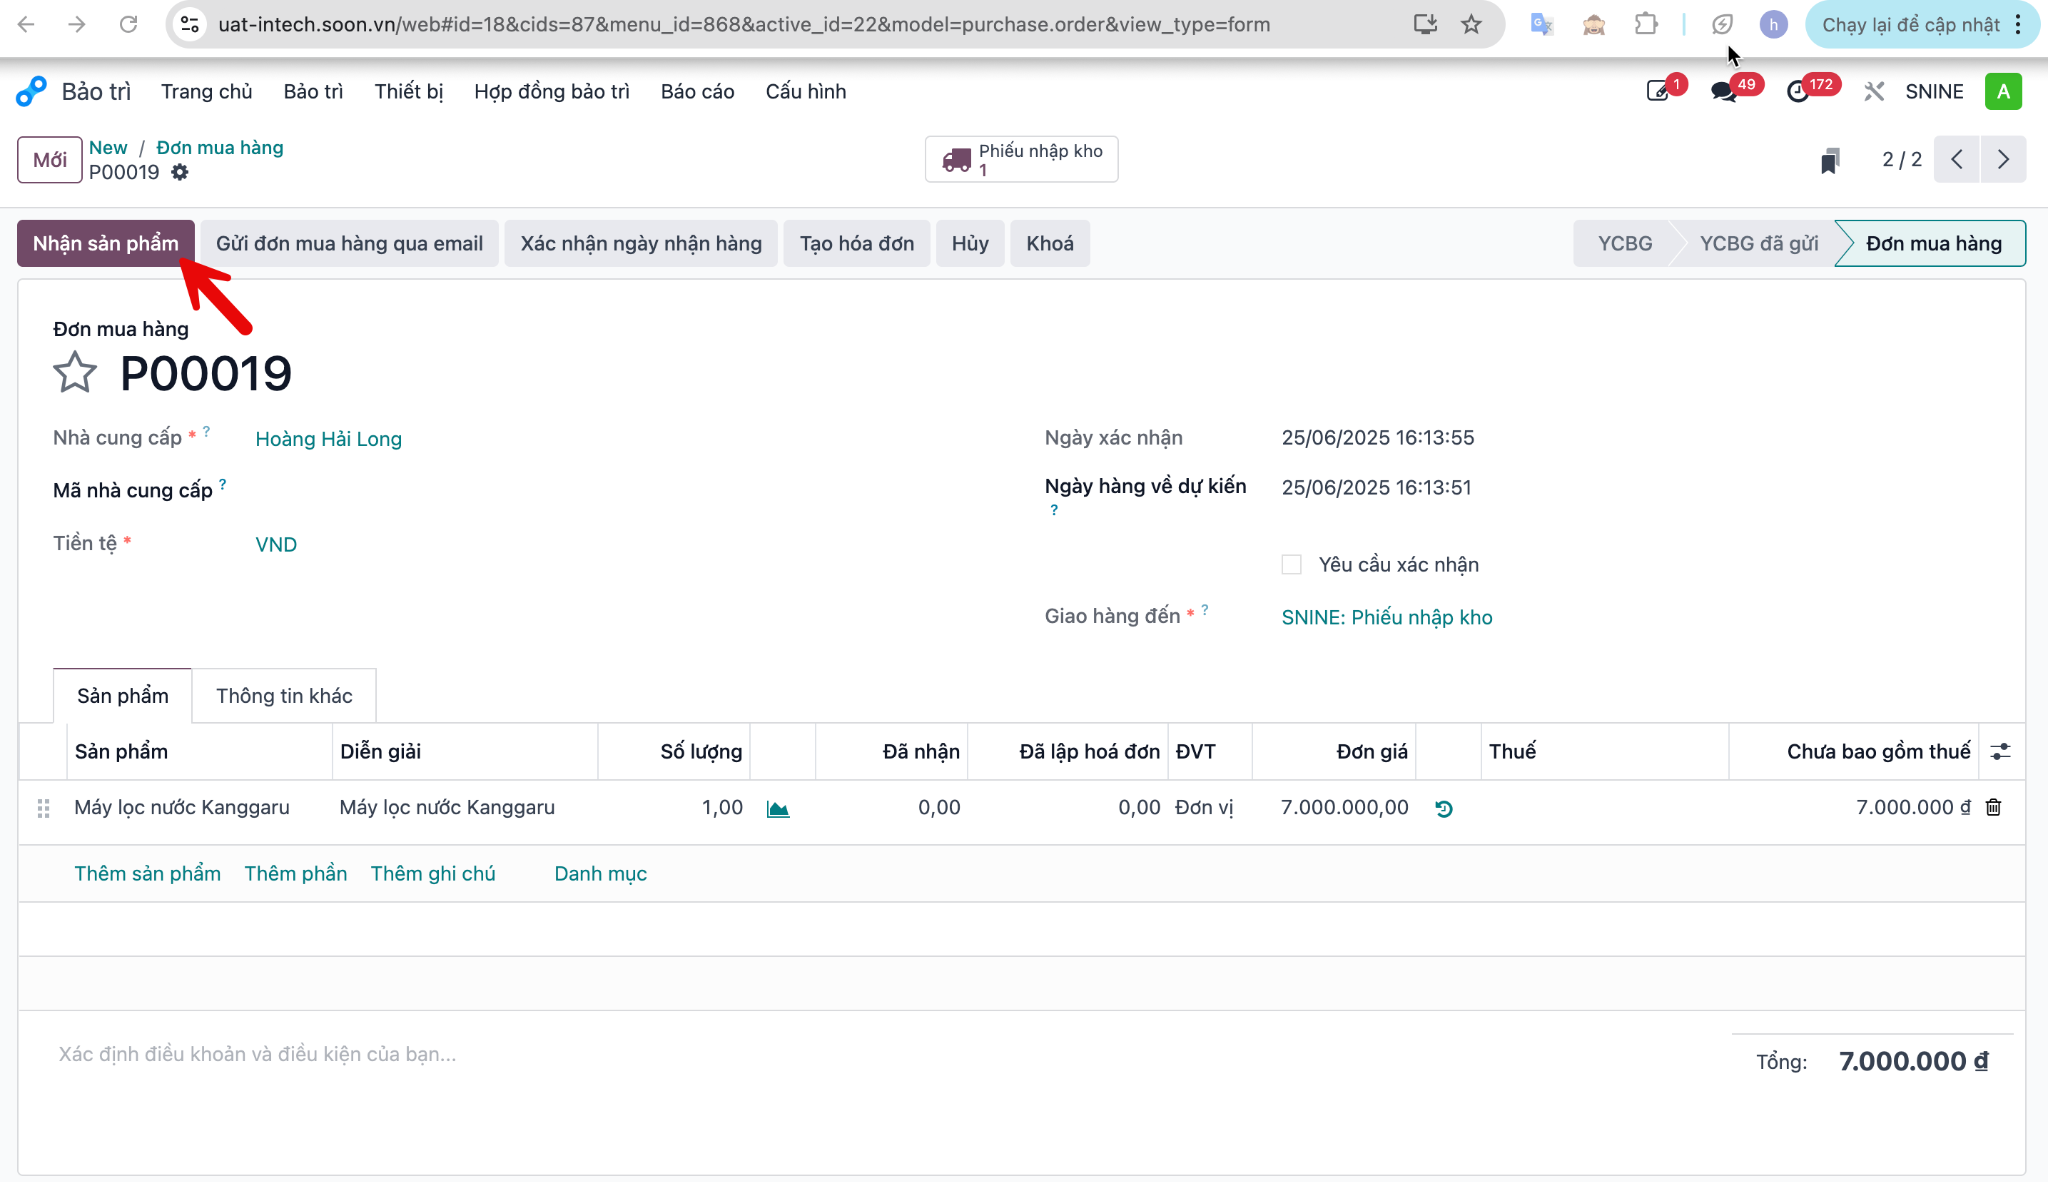Click the Google Translate icon in the toolbar

(1541, 24)
